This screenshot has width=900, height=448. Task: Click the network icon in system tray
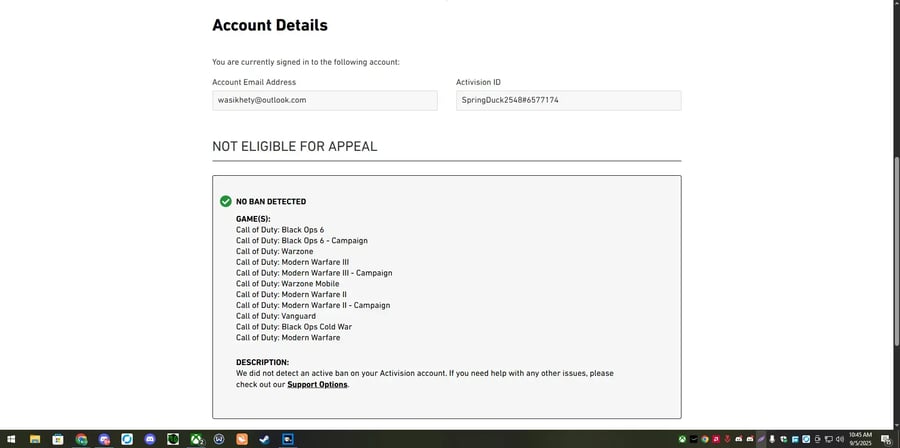pyautogui.click(x=827, y=439)
